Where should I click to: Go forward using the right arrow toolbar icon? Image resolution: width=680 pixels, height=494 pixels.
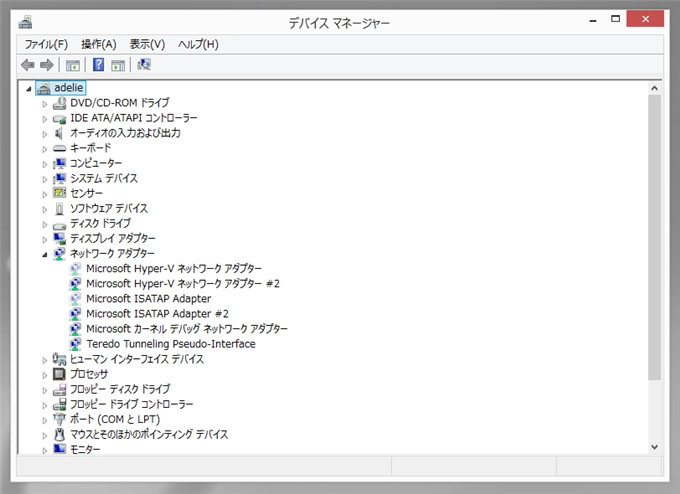46,65
